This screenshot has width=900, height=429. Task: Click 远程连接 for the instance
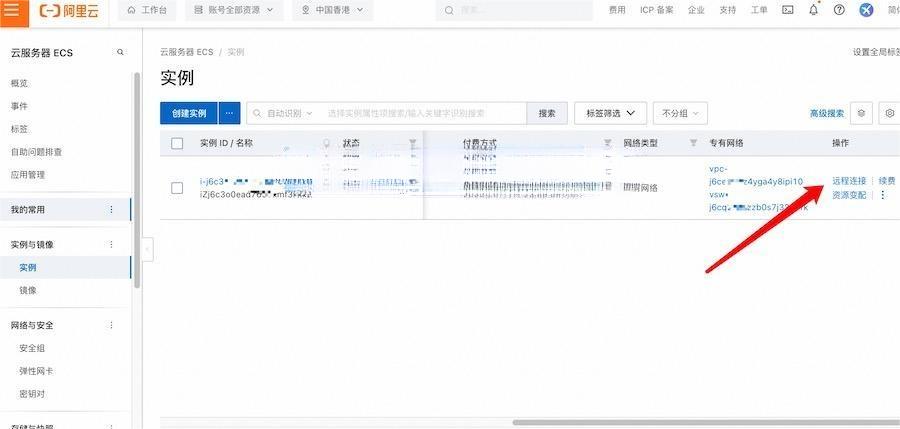849,181
